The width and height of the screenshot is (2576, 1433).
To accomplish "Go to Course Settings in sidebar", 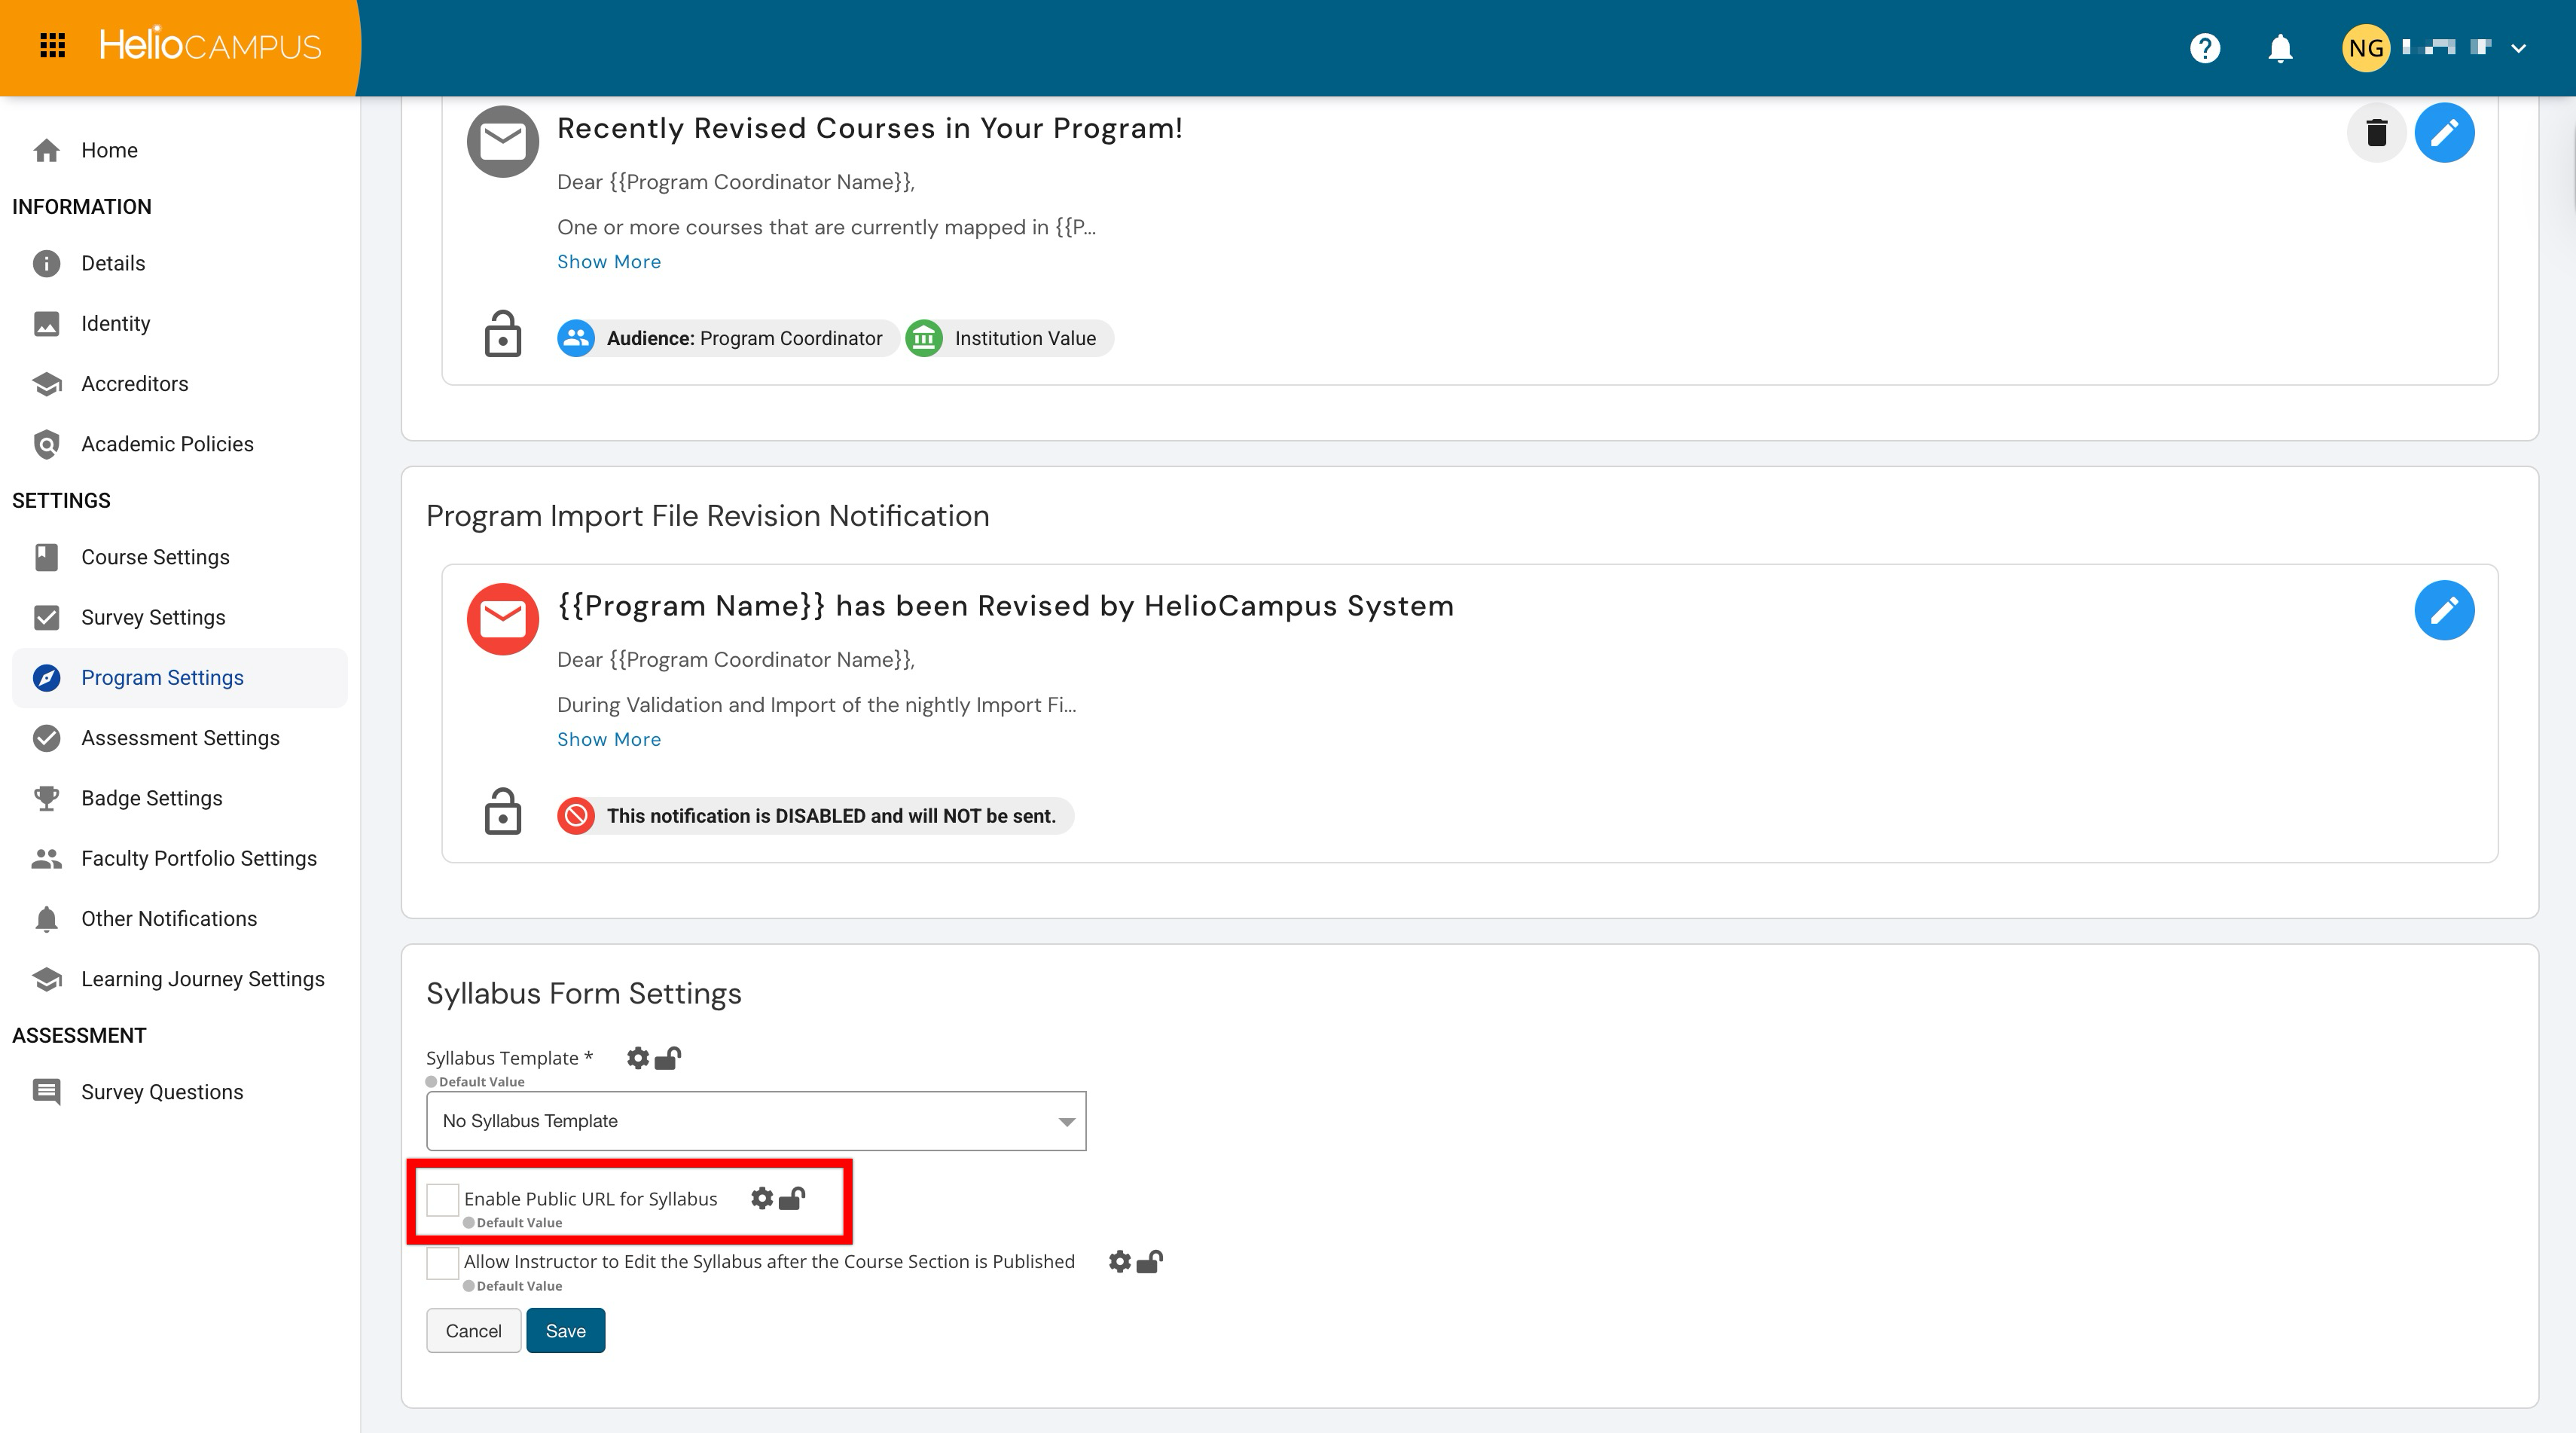I will point(155,557).
